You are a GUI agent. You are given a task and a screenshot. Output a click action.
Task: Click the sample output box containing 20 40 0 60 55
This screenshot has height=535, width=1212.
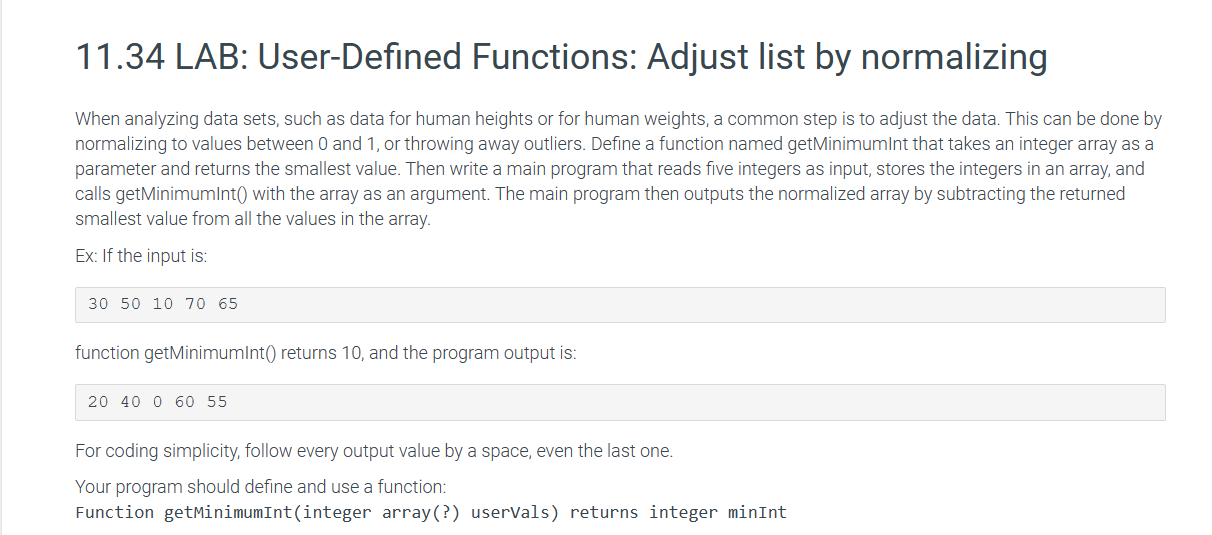tap(620, 402)
